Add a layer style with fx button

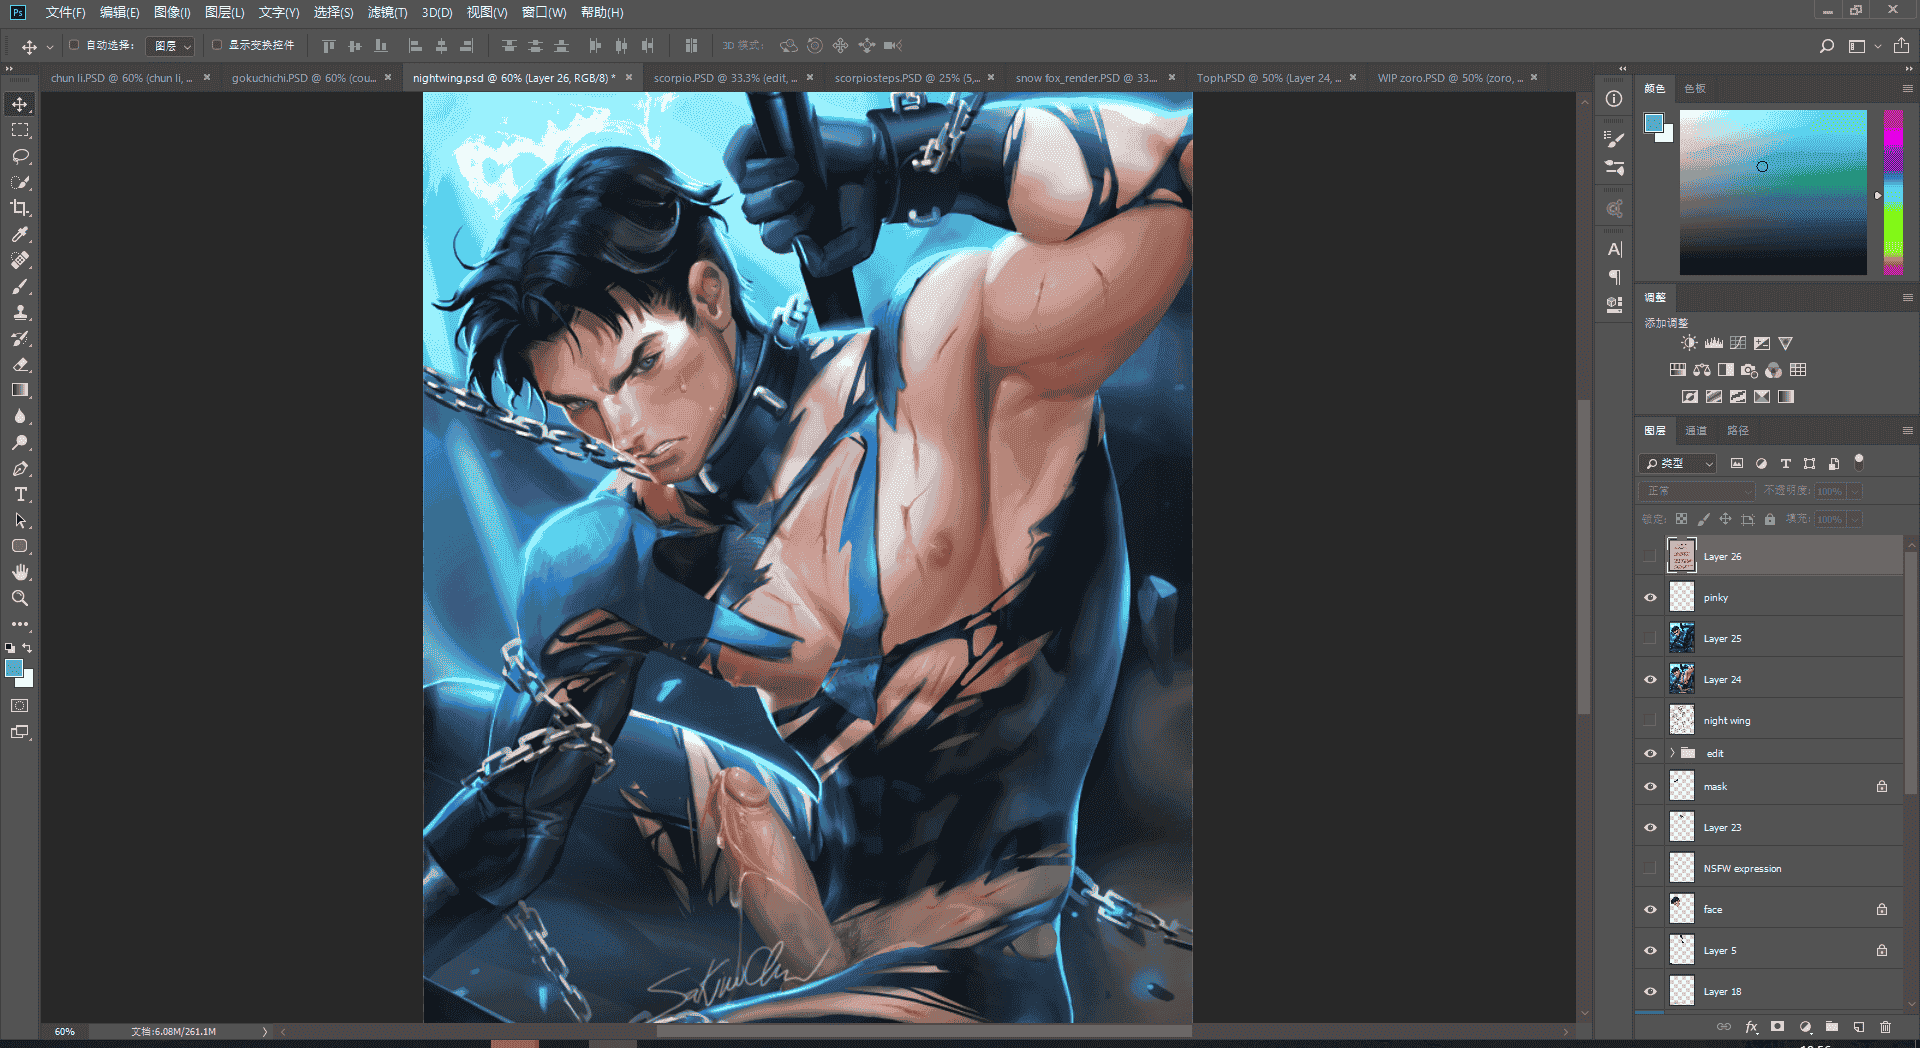click(1751, 1027)
